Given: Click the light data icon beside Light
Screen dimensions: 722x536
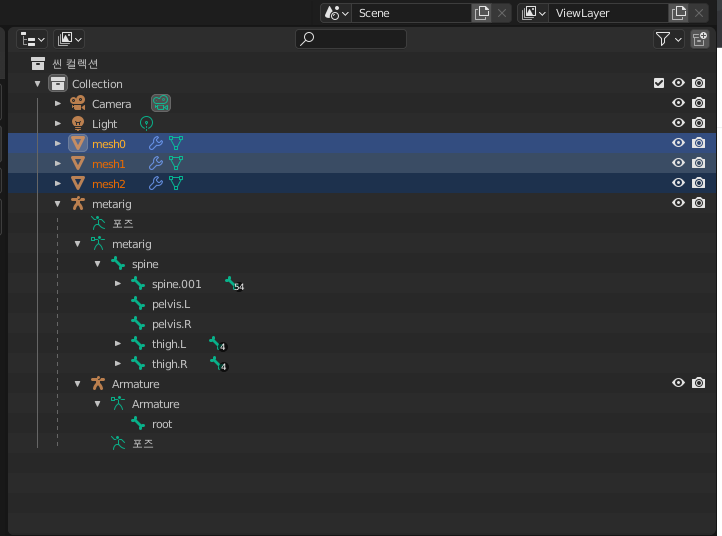Looking at the screenshot, I should tap(146, 123).
